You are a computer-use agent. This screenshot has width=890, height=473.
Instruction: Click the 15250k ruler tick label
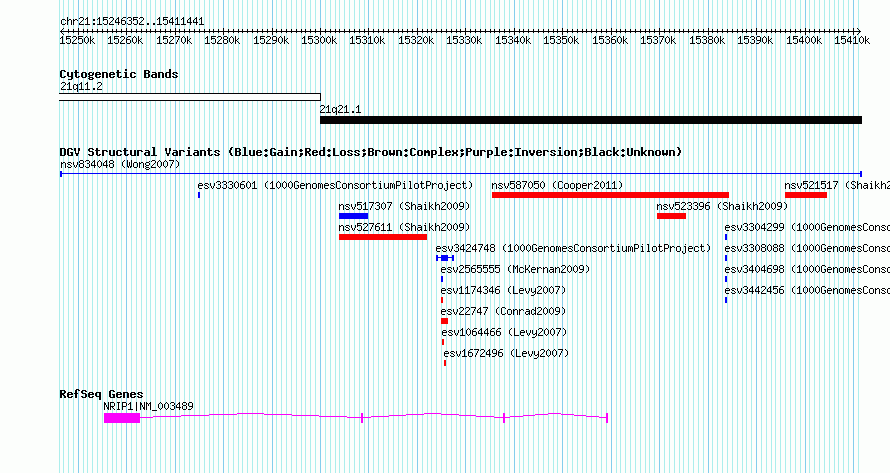click(x=77, y=40)
